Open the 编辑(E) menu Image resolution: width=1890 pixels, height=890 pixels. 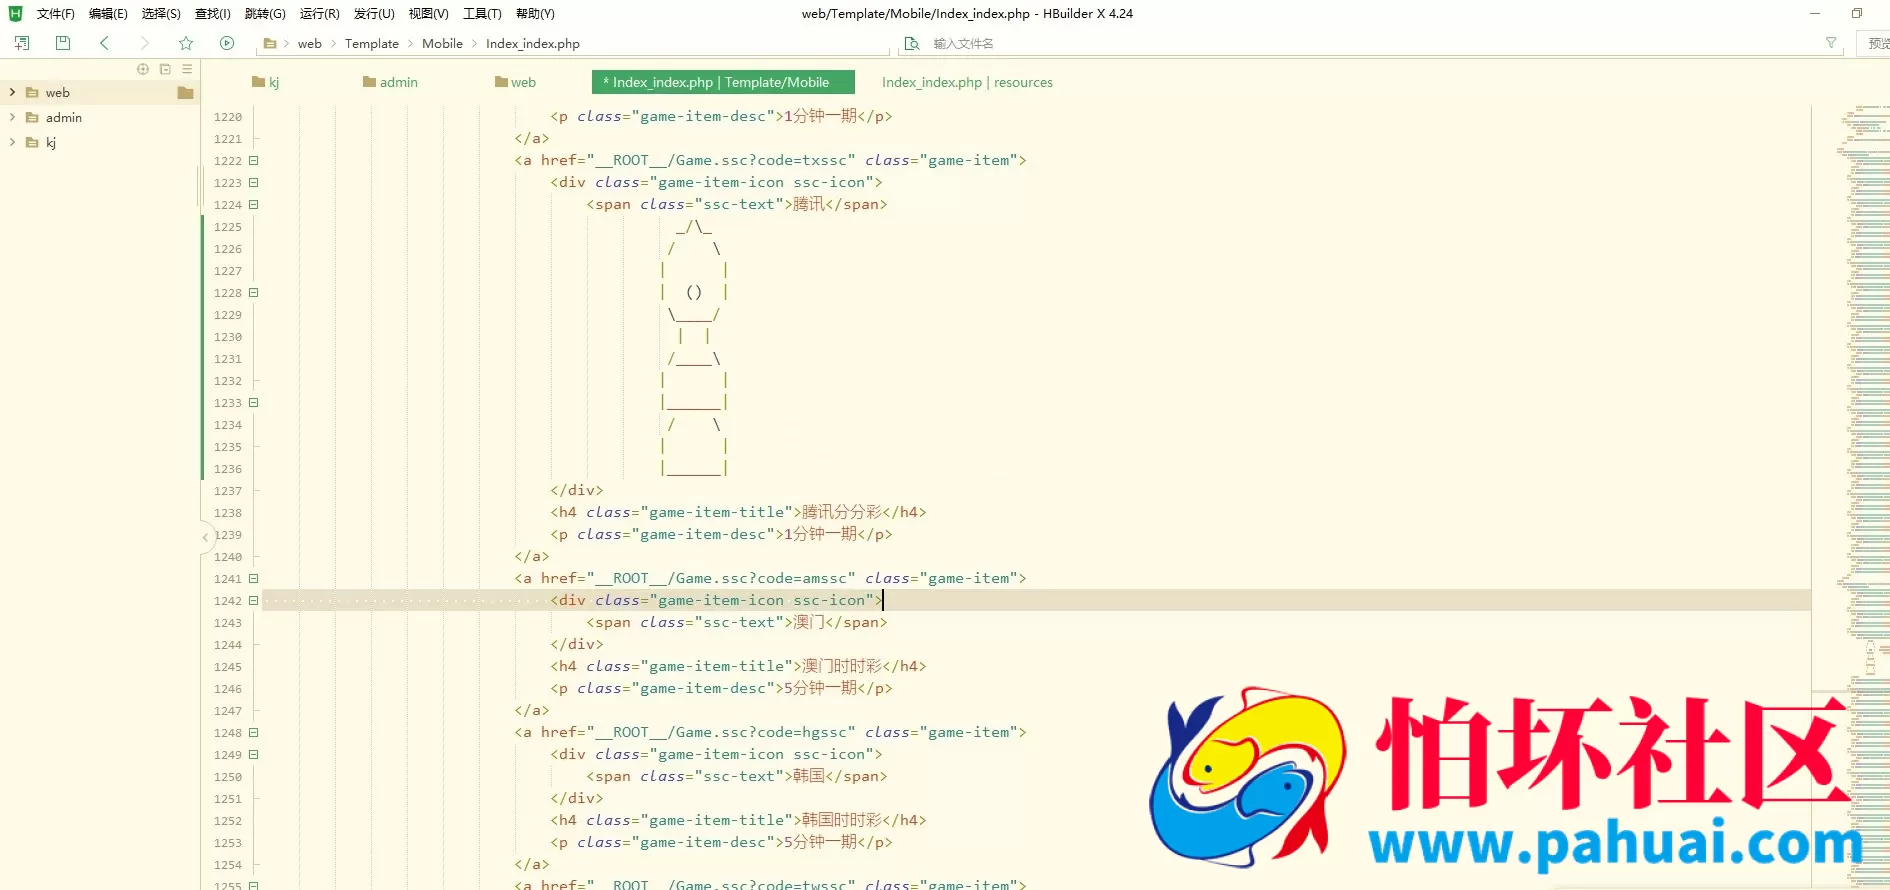pos(108,14)
